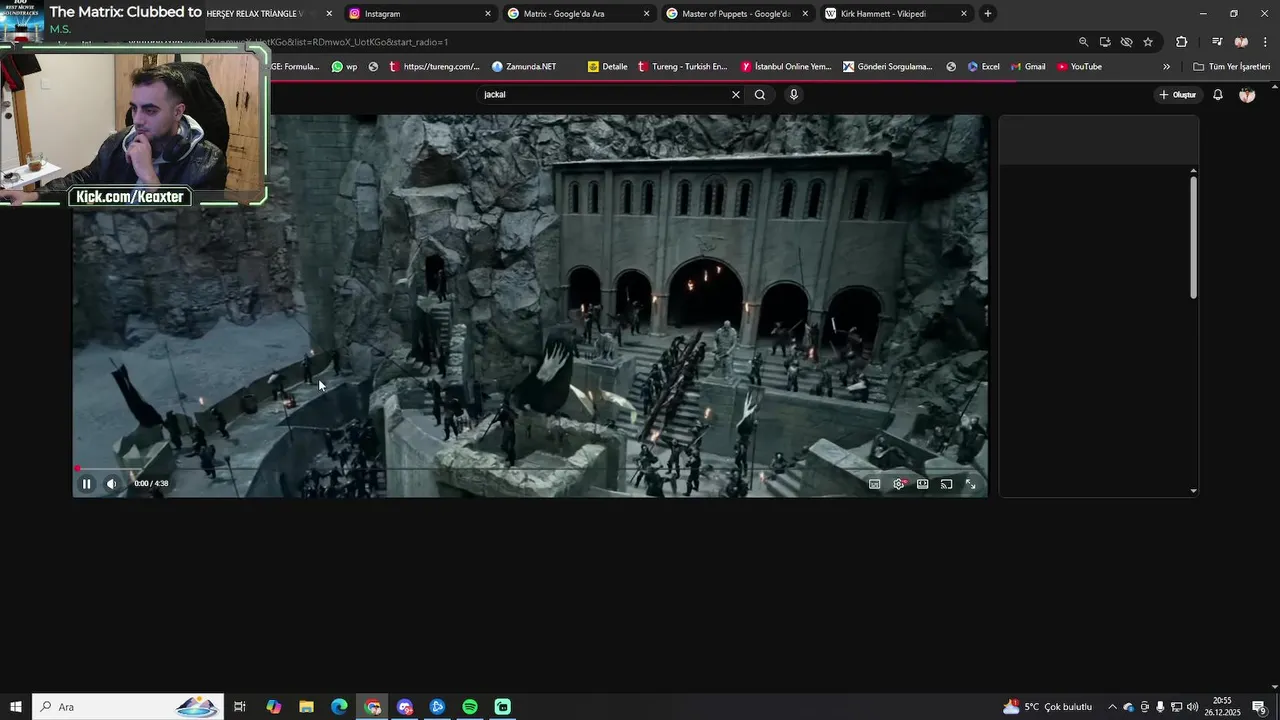The height and width of the screenshot is (720, 1280).
Task: Open File Explorer from the taskbar
Action: [306, 707]
